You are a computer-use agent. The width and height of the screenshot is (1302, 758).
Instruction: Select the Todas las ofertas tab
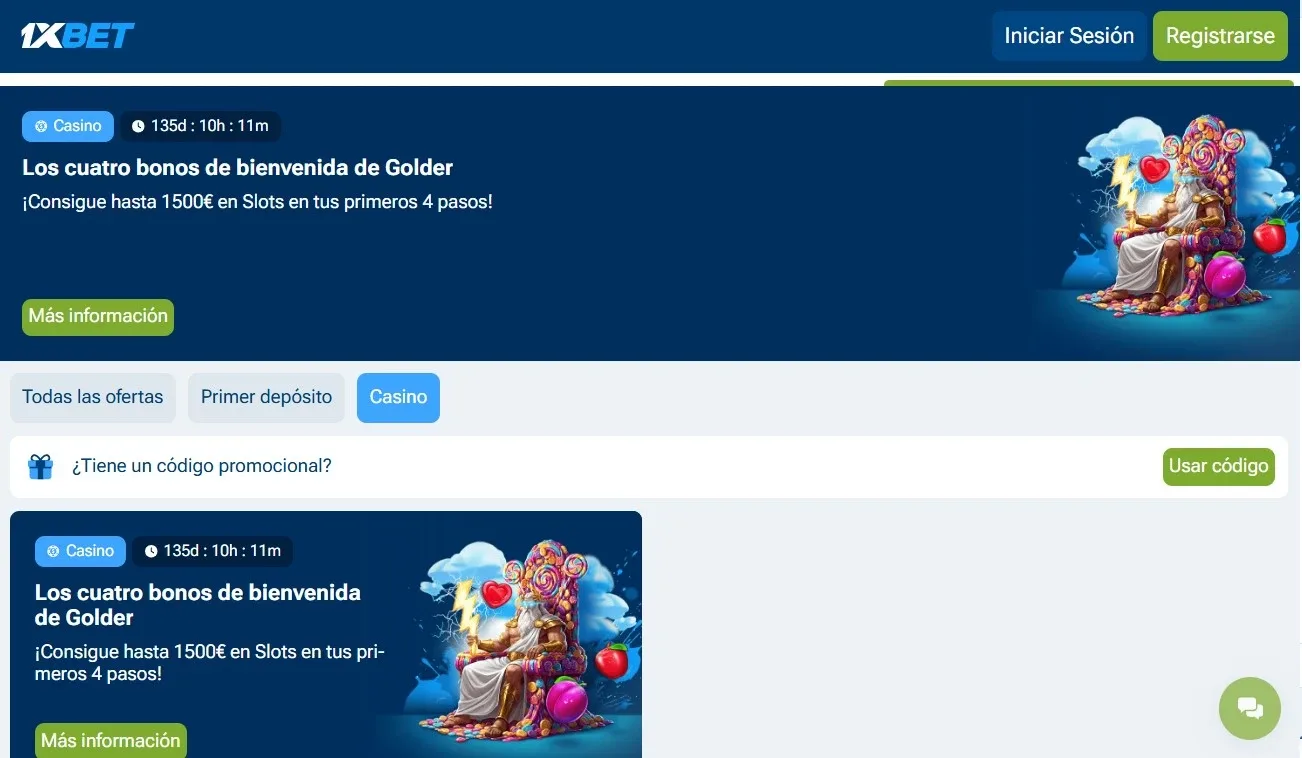coord(93,397)
